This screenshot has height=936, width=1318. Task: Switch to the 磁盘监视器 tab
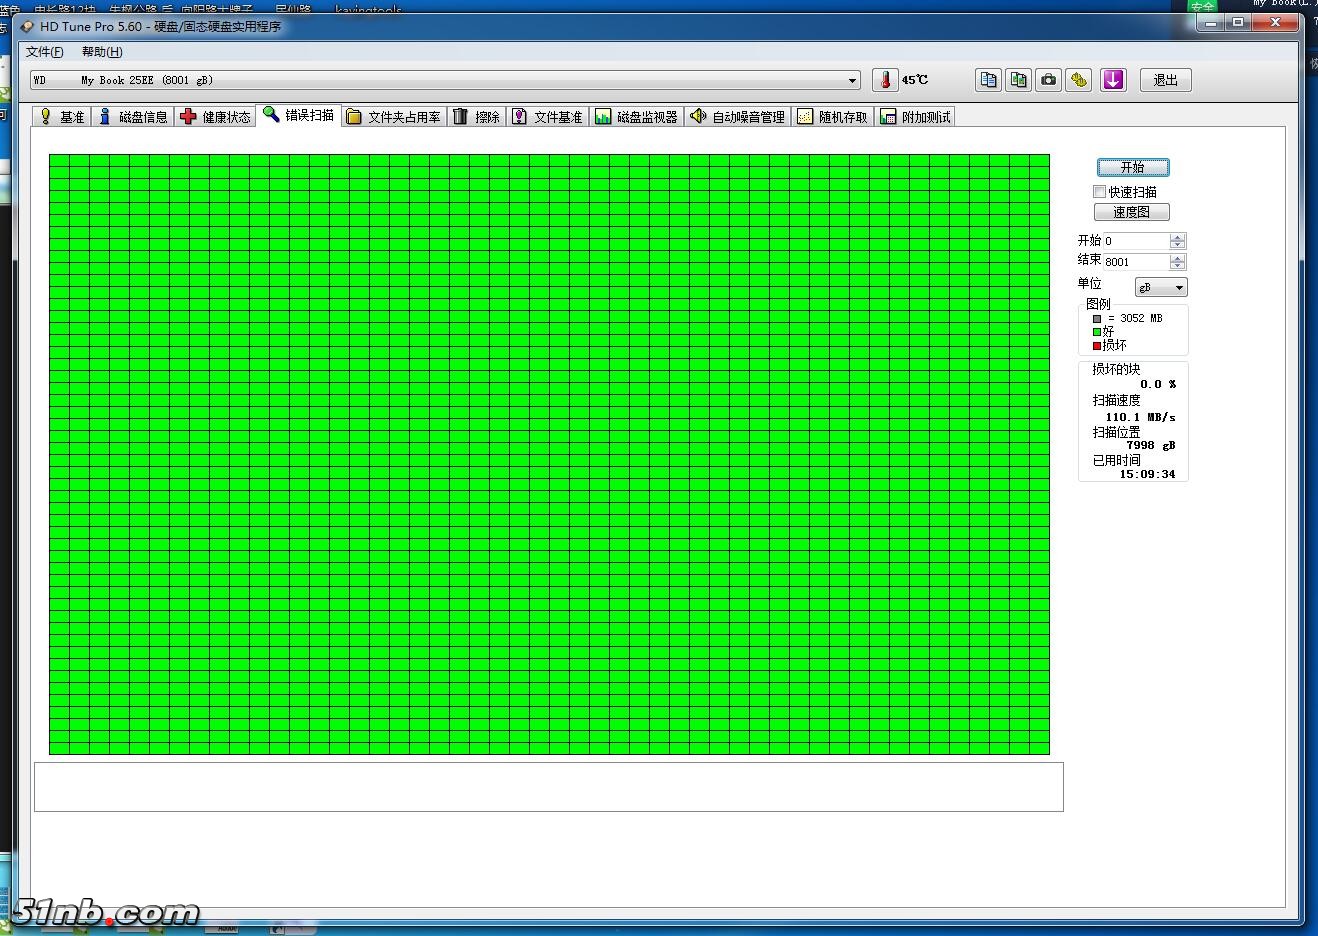[636, 117]
